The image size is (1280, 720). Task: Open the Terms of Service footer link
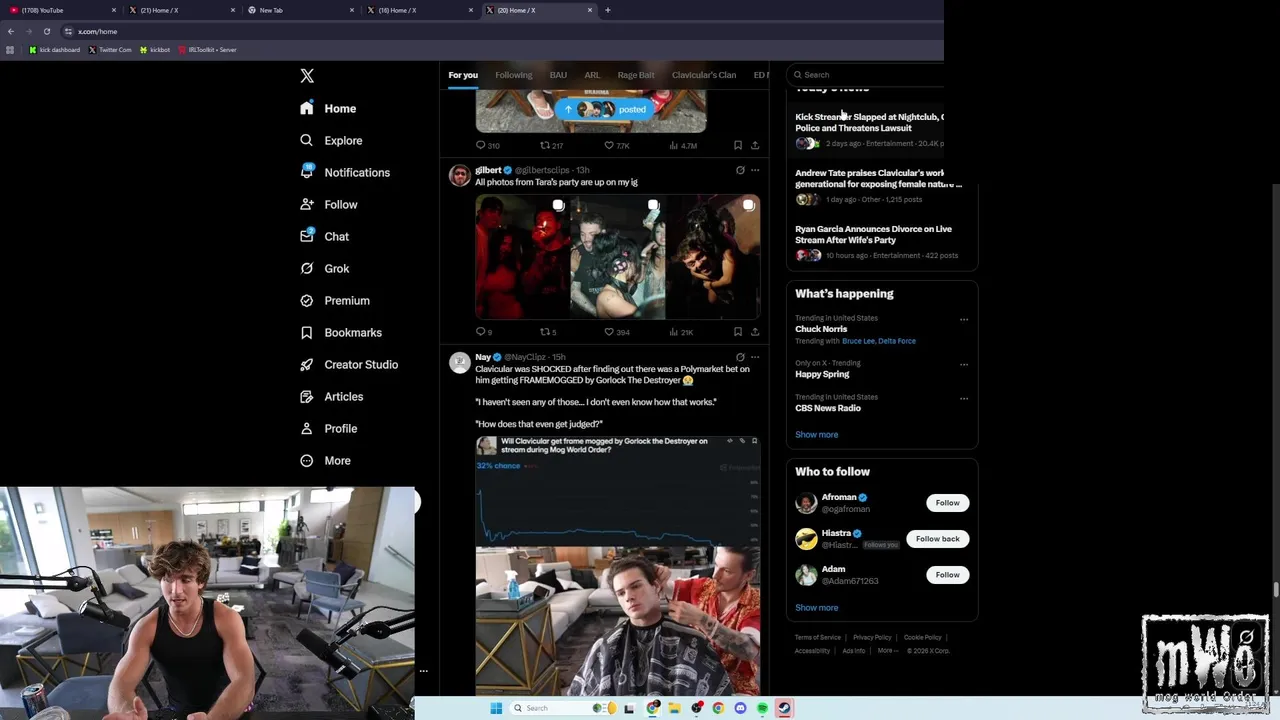pyautogui.click(x=817, y=638)
